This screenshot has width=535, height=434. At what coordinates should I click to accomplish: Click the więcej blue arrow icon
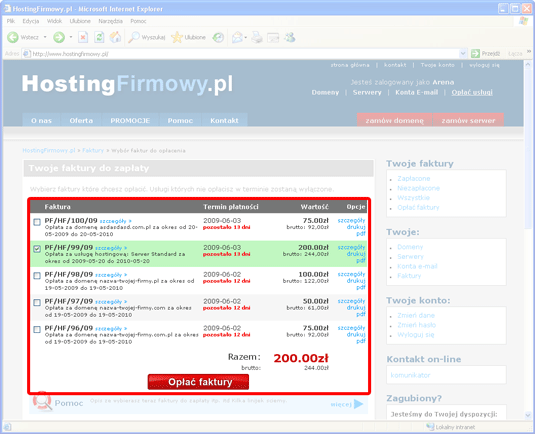point(358,404)
